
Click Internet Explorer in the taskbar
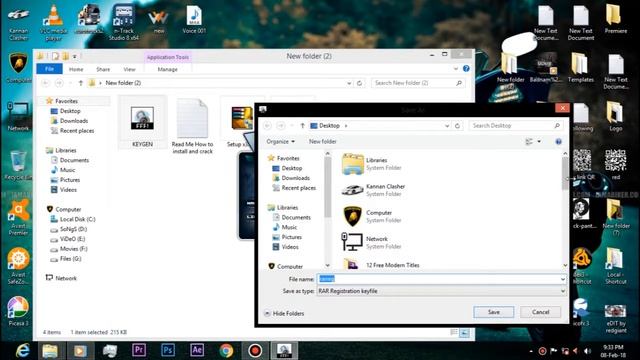click(x=22, y=351)
